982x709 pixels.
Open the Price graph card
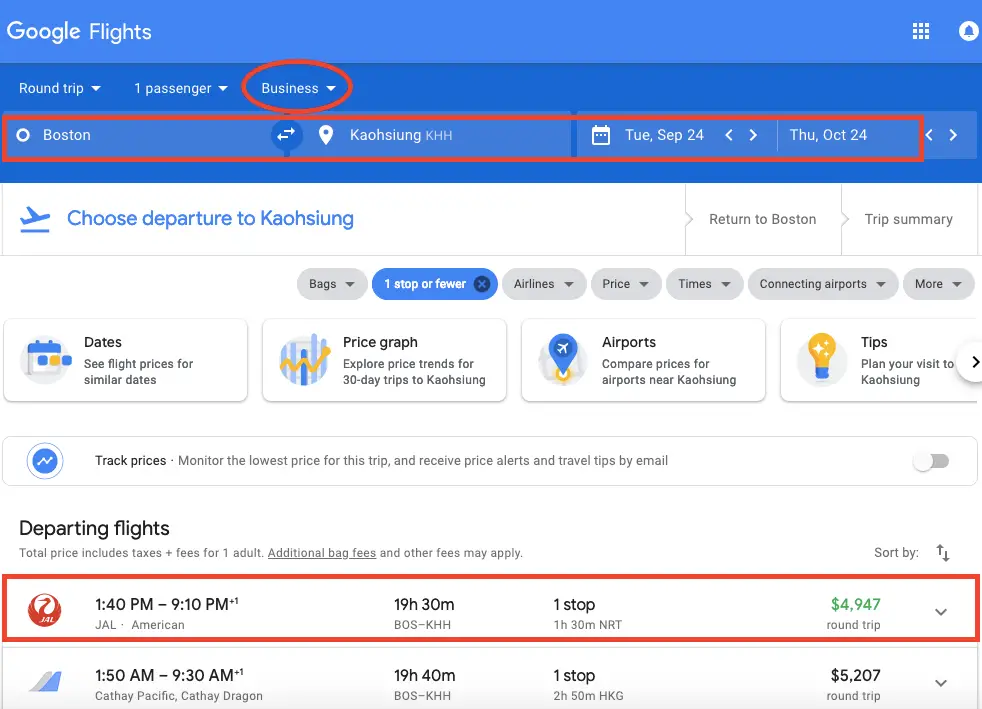click(384, 360)
